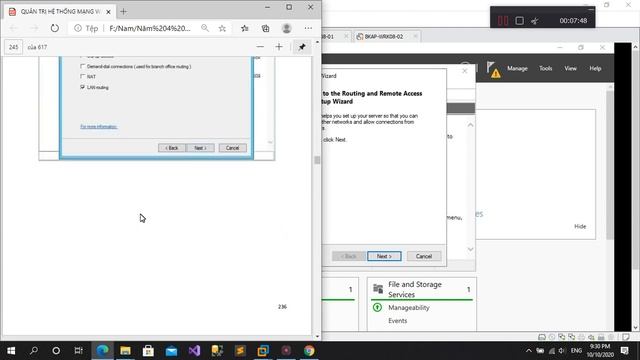Viewport: 640px width, 360px height.
Task: Open Mail app from the taskbar
Action: [x=171, y=351]
